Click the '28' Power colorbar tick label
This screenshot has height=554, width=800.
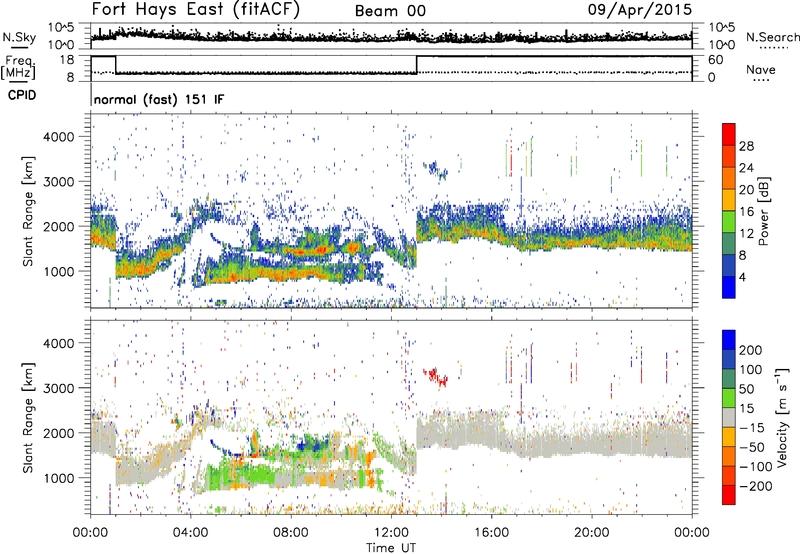click(x=746, y=146)
